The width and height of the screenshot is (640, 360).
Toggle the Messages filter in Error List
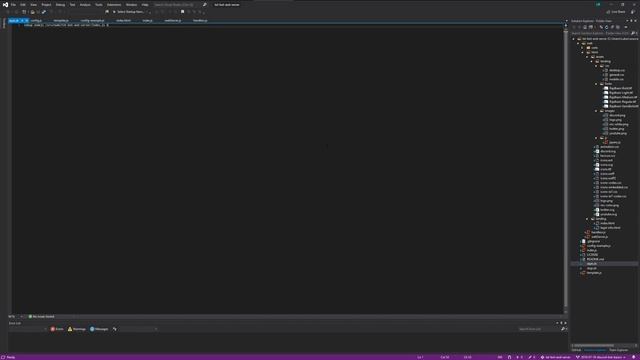pyautogui.click(x=99, y=329)
